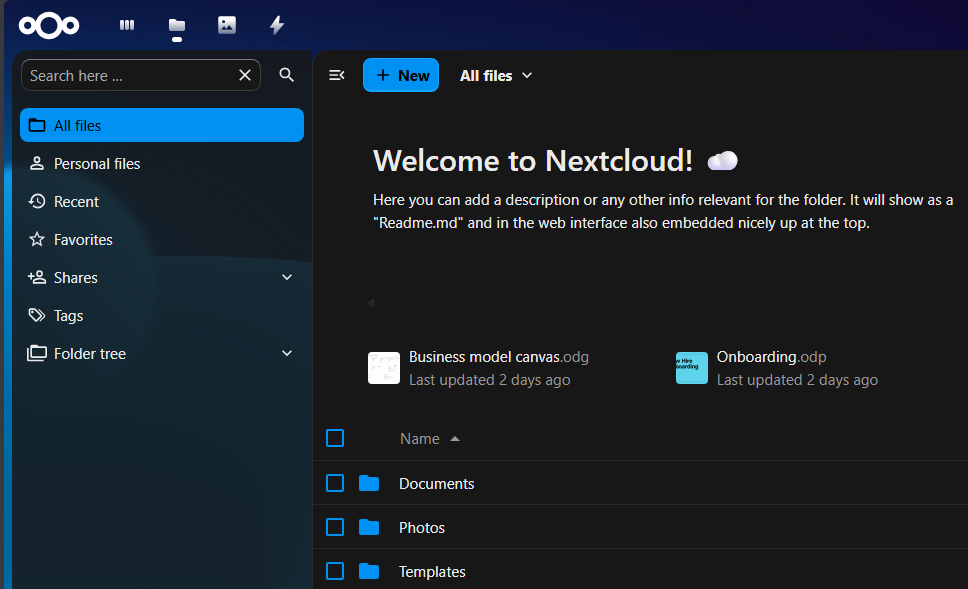Toggle the select all files checkbox

(x=335, y=438)
